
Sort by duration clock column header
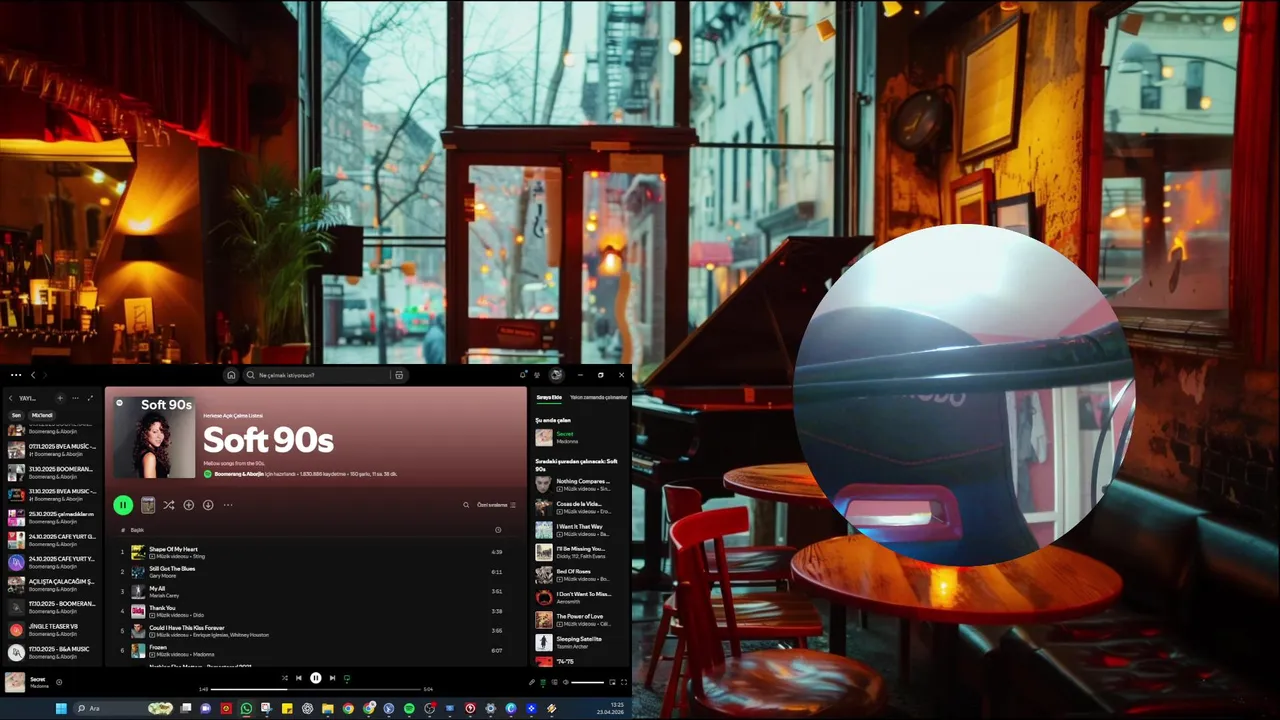(498, 530)
